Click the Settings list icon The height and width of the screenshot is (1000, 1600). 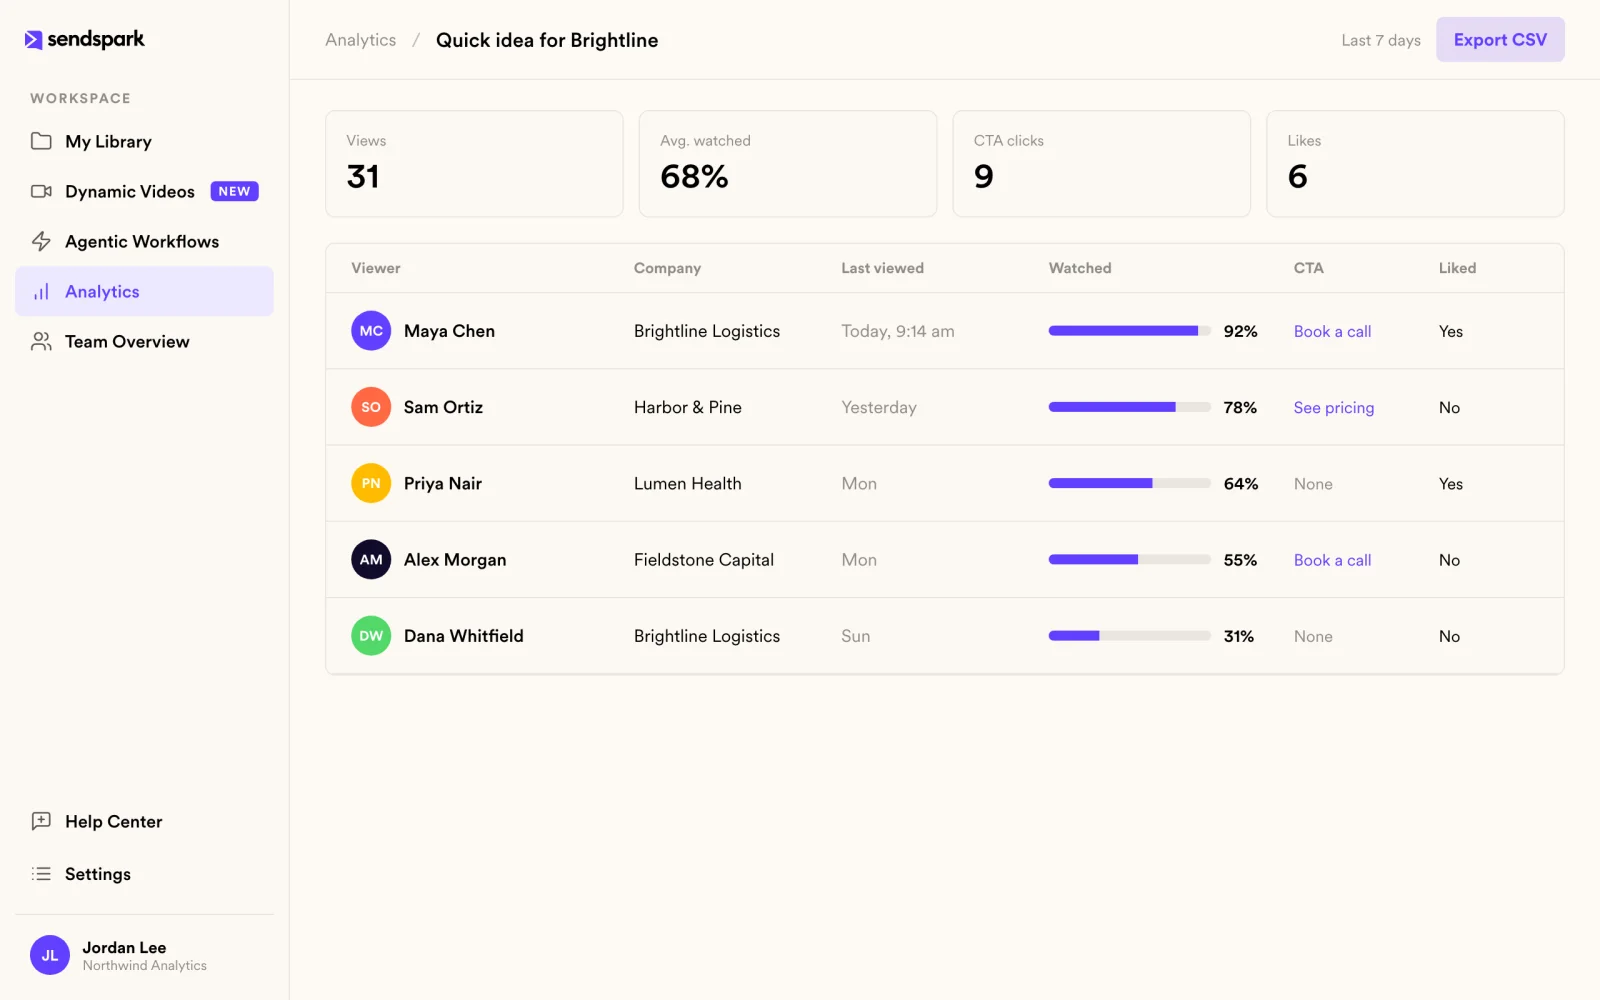click(x=41, y=874)
